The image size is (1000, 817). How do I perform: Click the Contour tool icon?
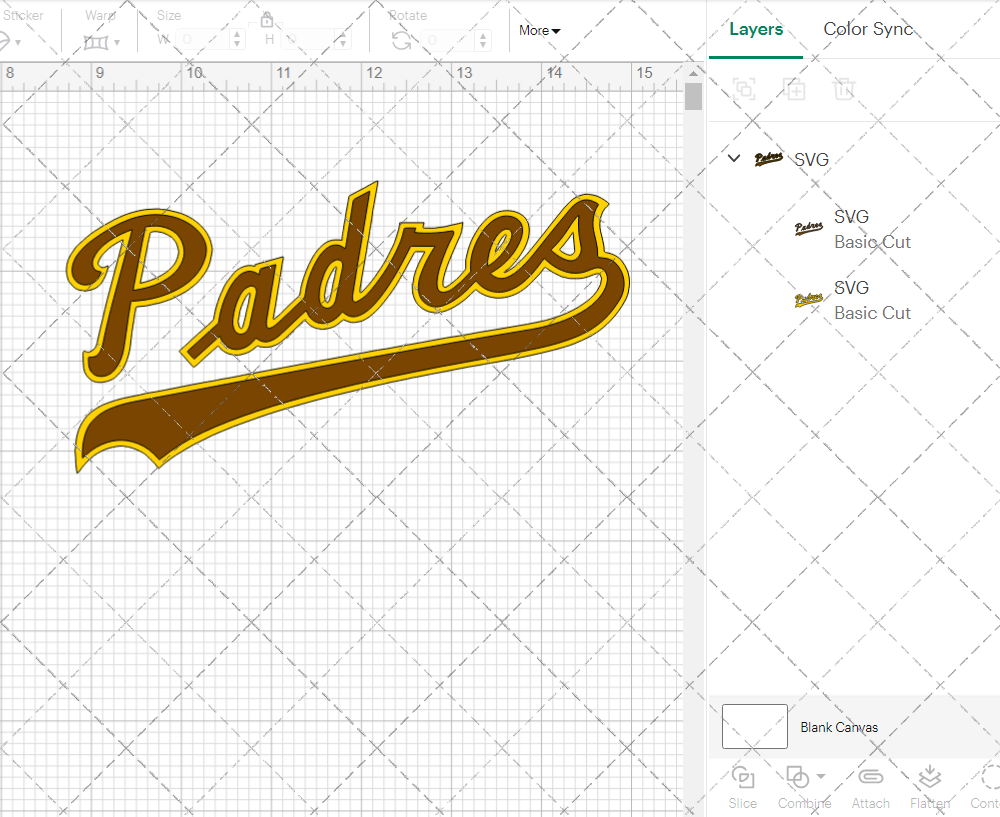(x=990, y=777)
